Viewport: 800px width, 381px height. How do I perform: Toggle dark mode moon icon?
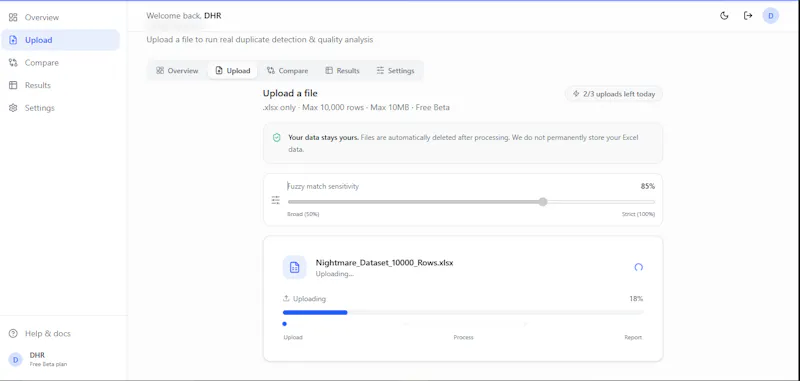point(724,16)
